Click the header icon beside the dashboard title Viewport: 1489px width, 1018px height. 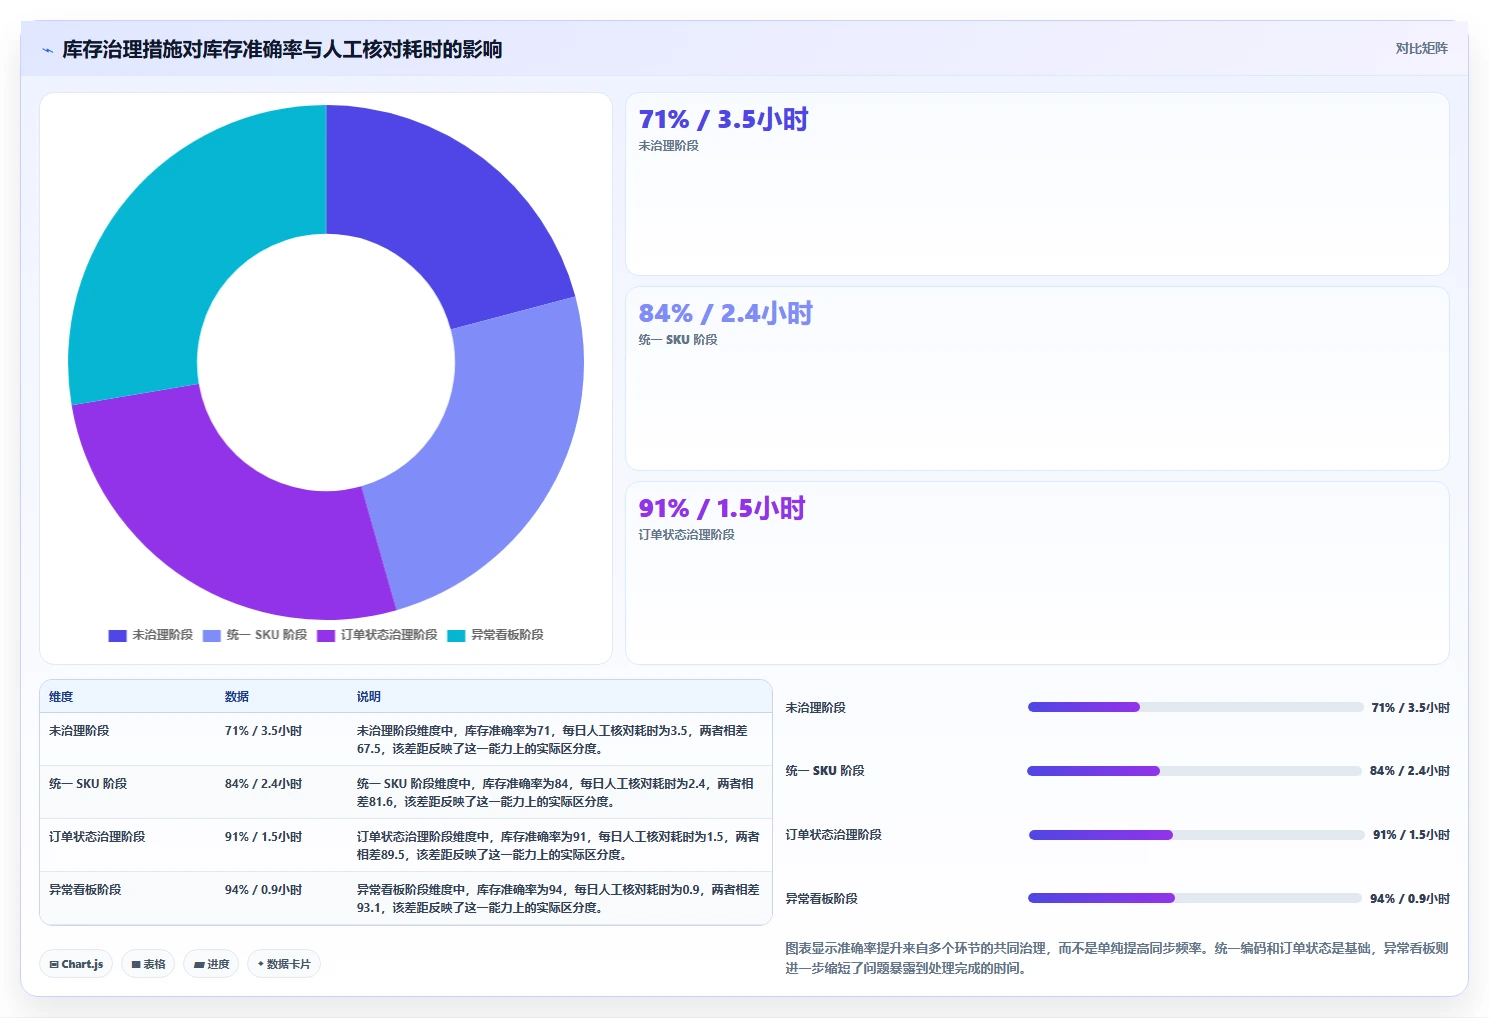click(47, 50)
